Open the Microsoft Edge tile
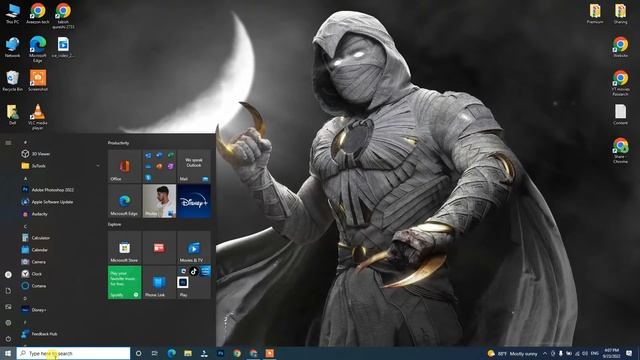The image size is (640, 360). 124,201
